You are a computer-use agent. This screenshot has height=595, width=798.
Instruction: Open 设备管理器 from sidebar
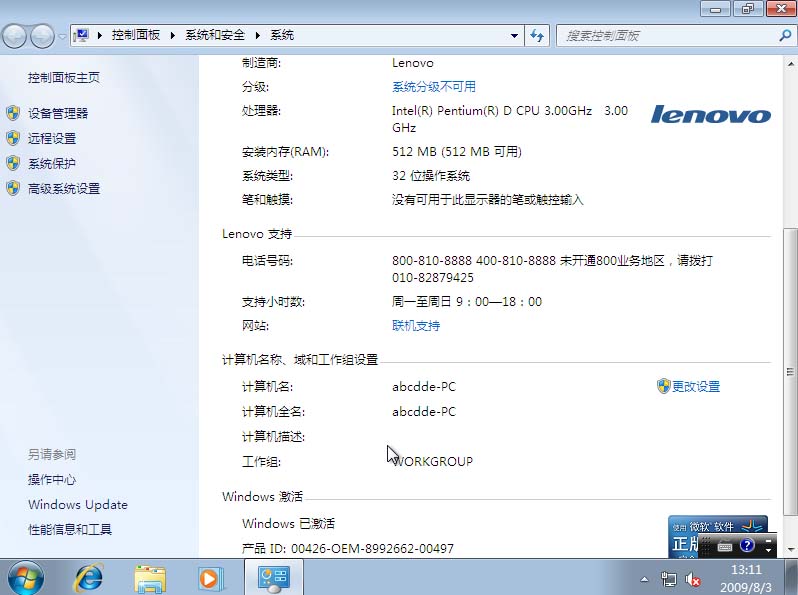pos(58,113)
